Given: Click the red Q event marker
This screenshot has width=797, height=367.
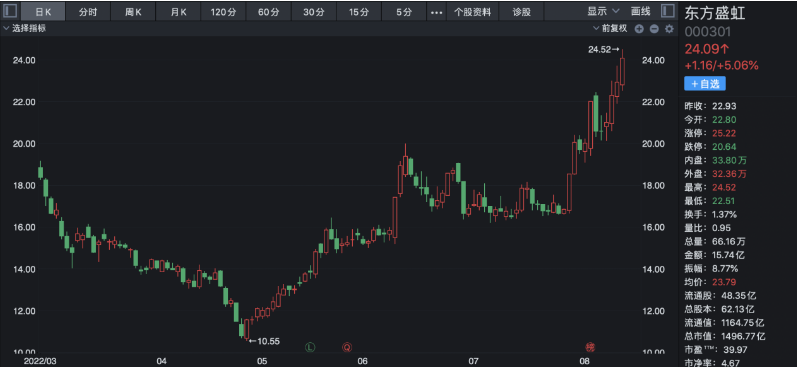Looking at the screenshot, I should [x=347, y=347].
